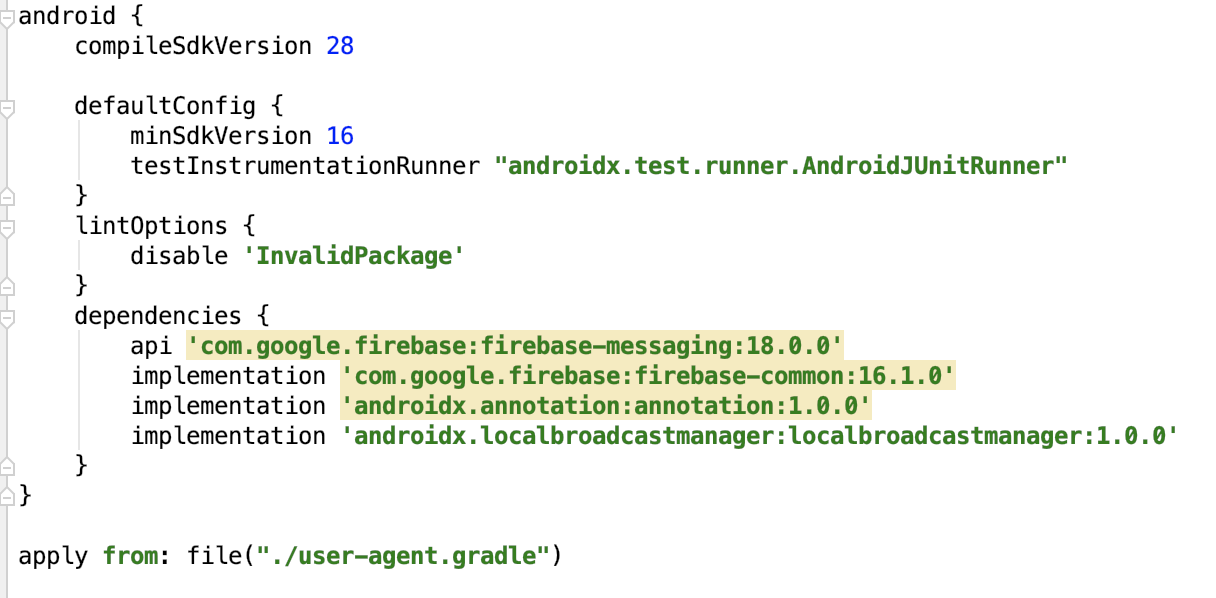Click the localbroadcastmanager:1.0.0 dependency string
Screen dimensions: 1216x598
(761, 436)
